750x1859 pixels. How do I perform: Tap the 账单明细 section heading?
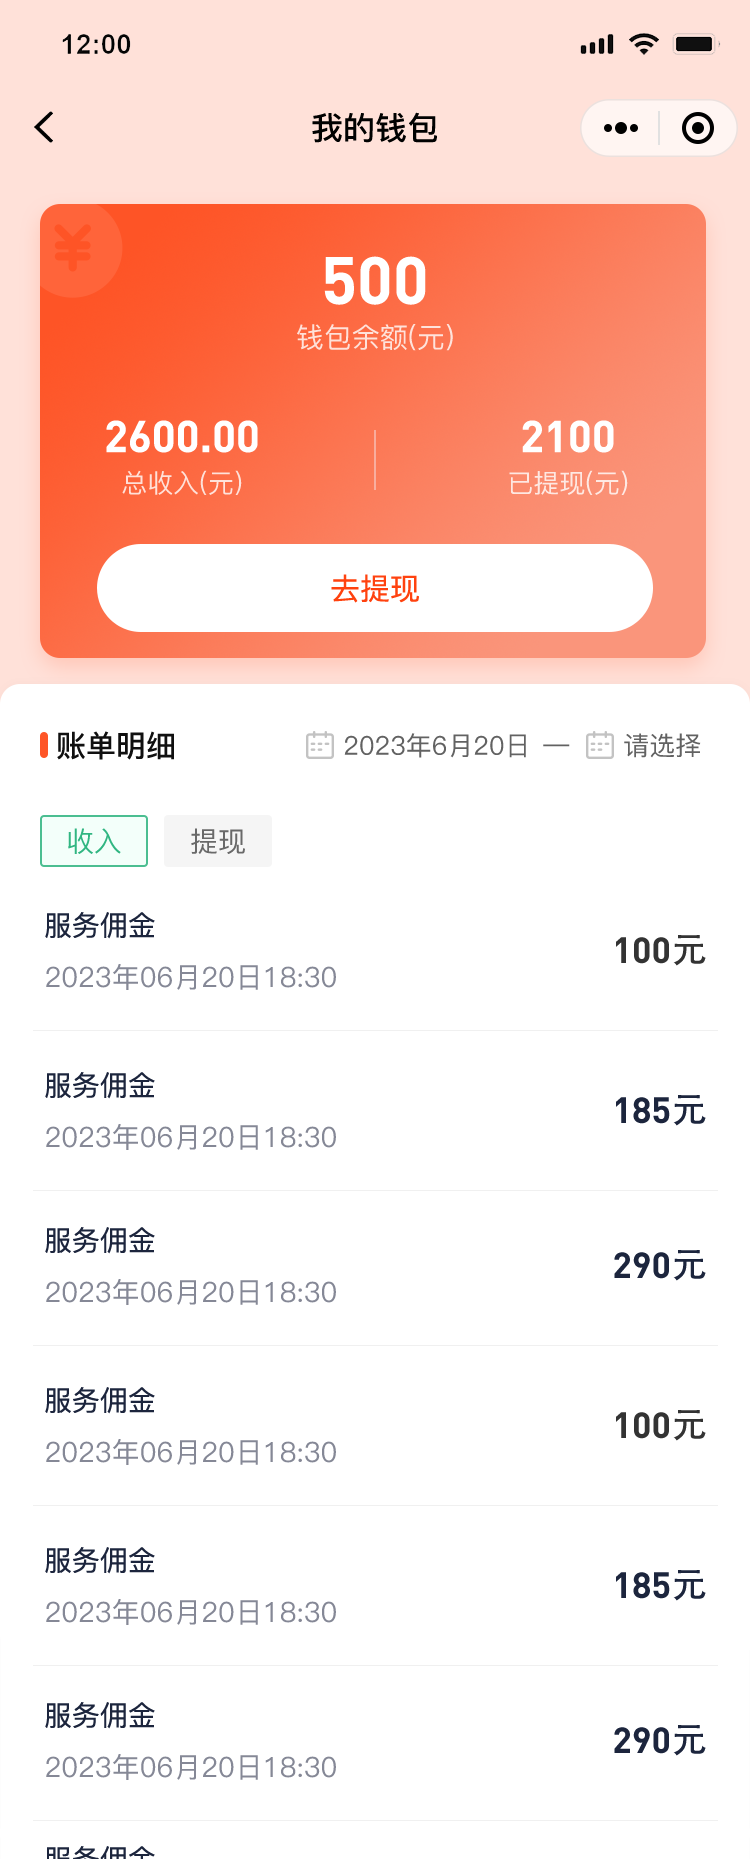pyautogui.click(x=116, y=746)
